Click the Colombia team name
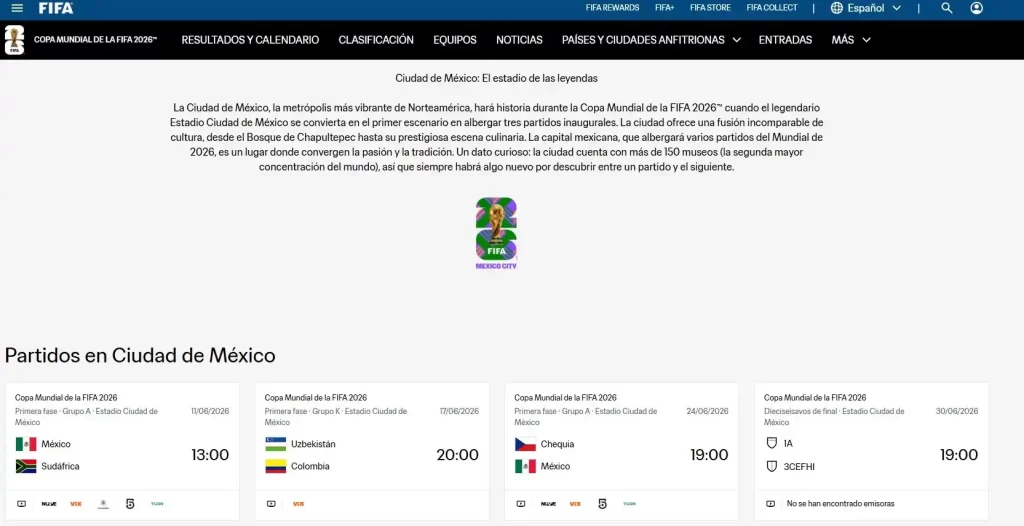 [310, 467]
